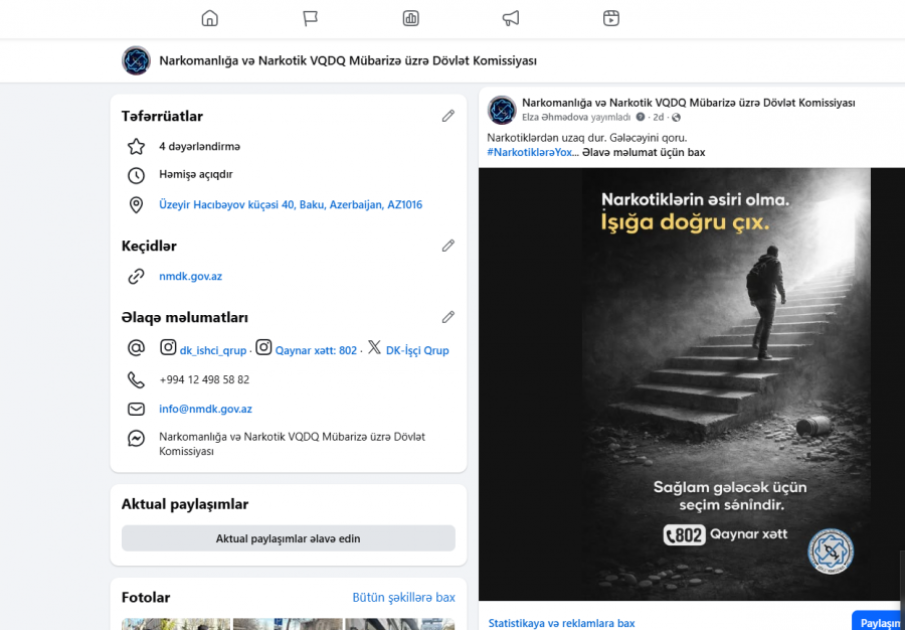Click the Pages flag icon
Viewport: 905px width, 630px height.
point(310,18)
